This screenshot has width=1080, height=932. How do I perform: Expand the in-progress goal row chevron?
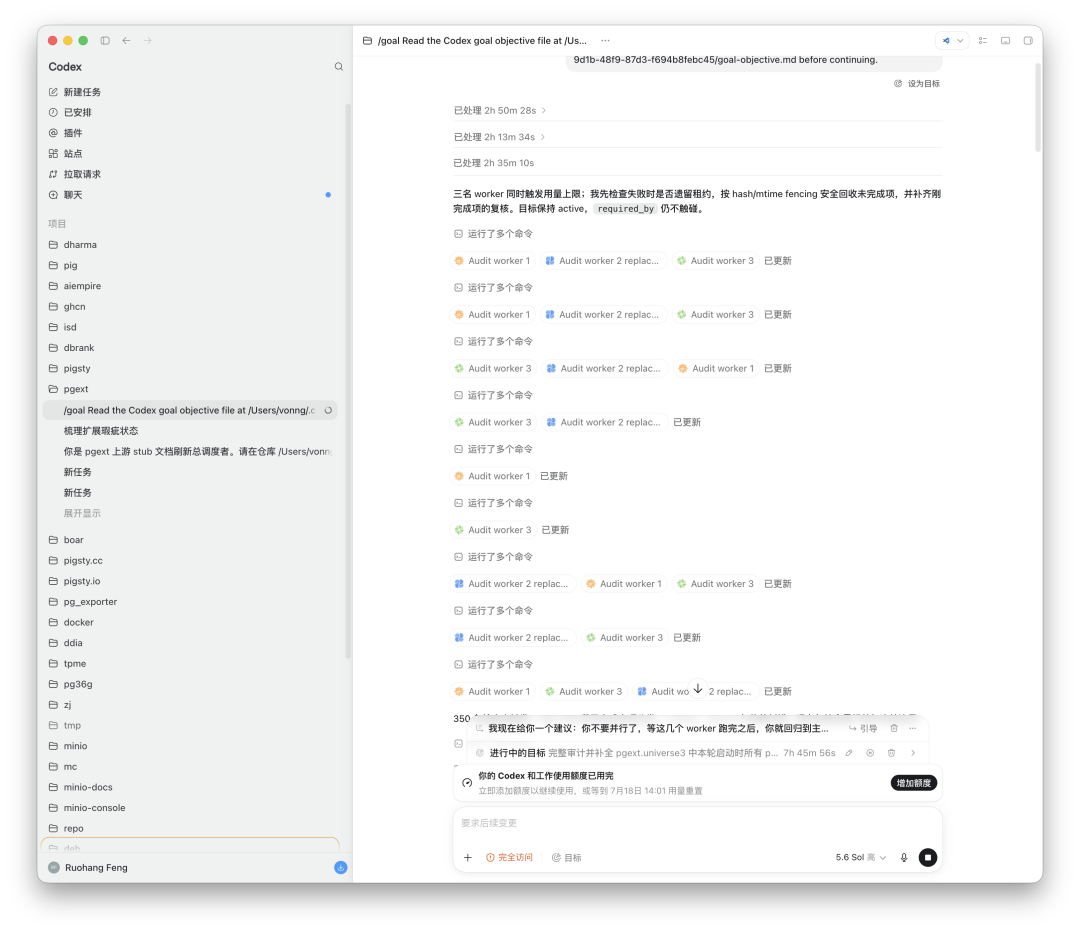coord(913,753)
